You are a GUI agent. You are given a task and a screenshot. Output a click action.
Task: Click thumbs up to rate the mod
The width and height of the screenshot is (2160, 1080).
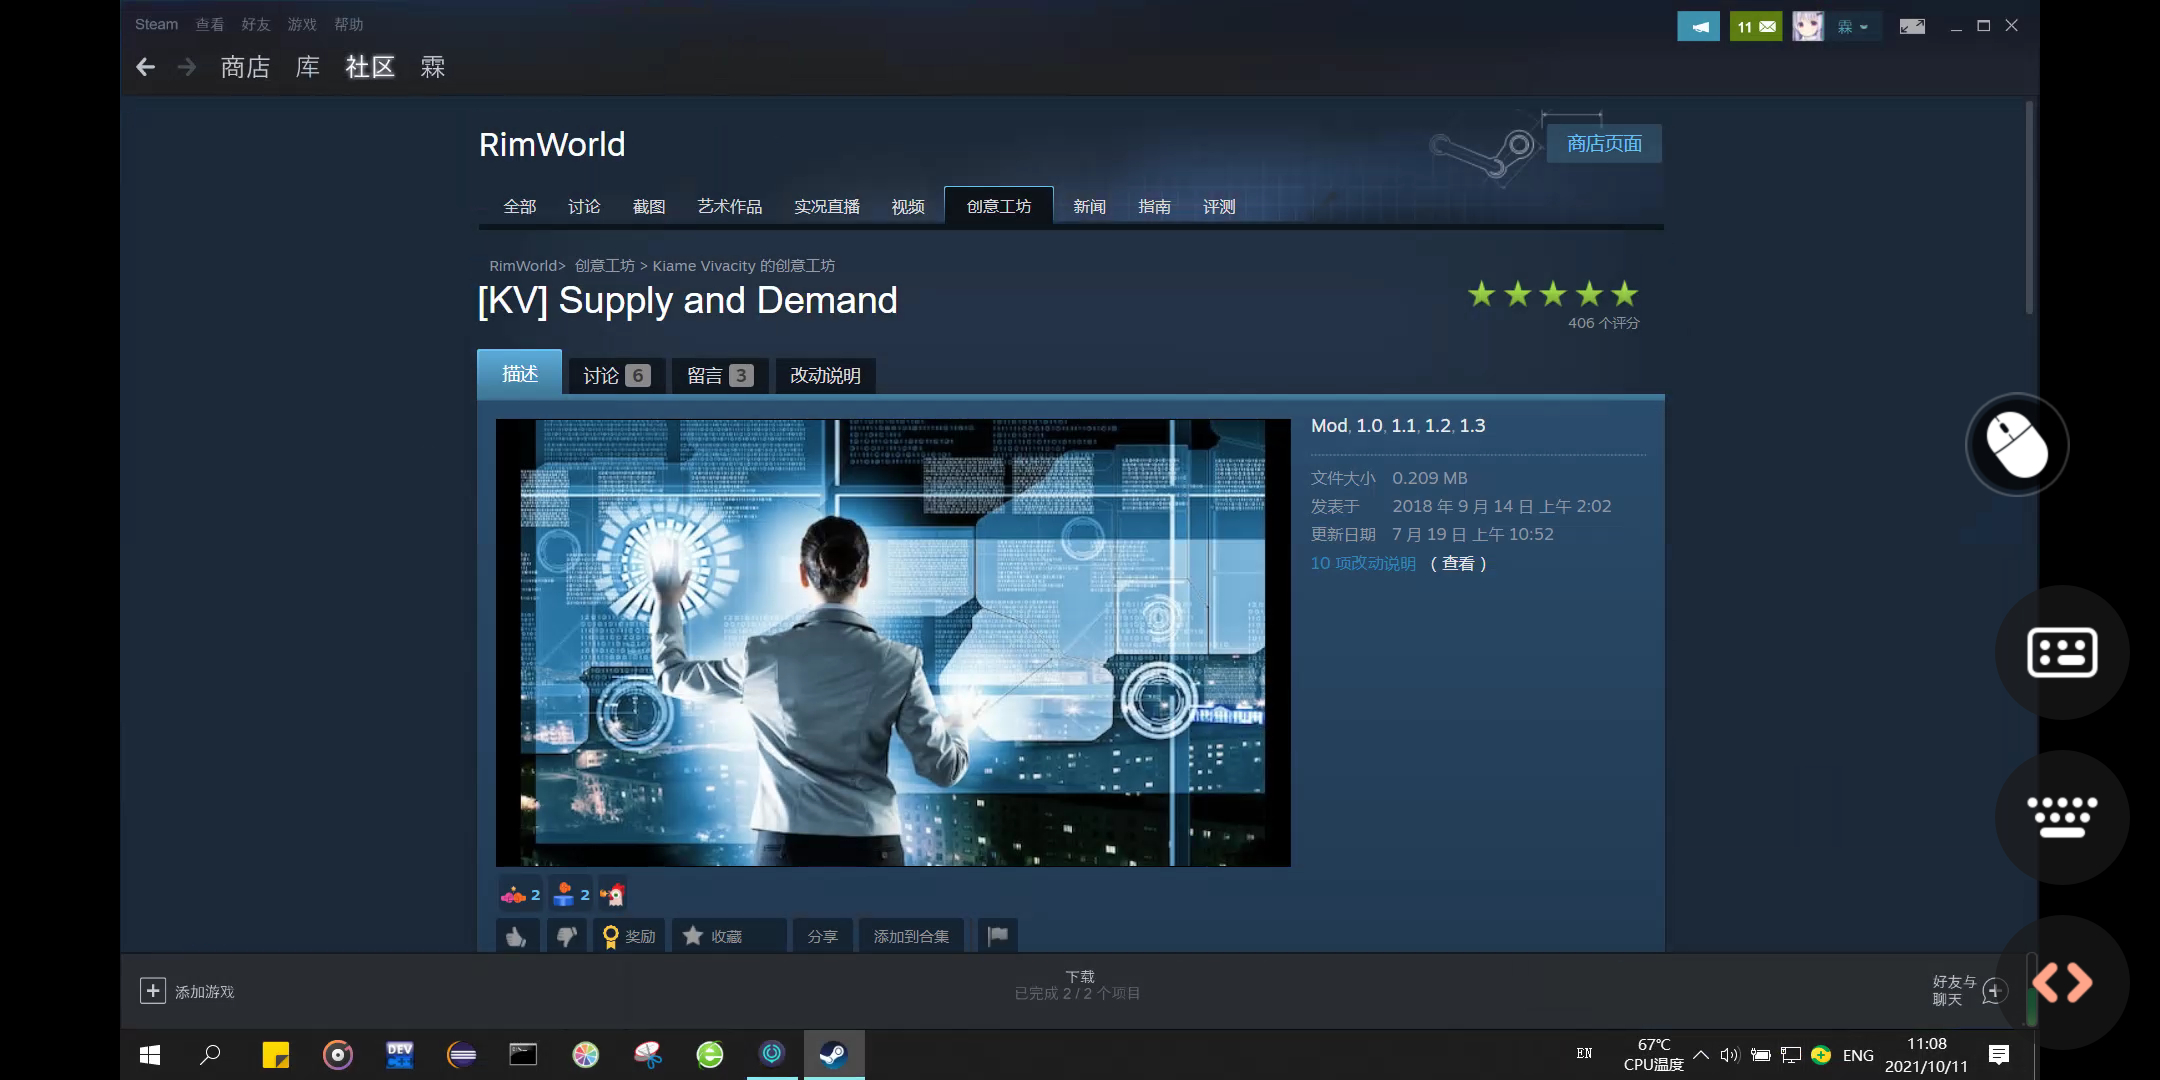[x=516, y=936]
